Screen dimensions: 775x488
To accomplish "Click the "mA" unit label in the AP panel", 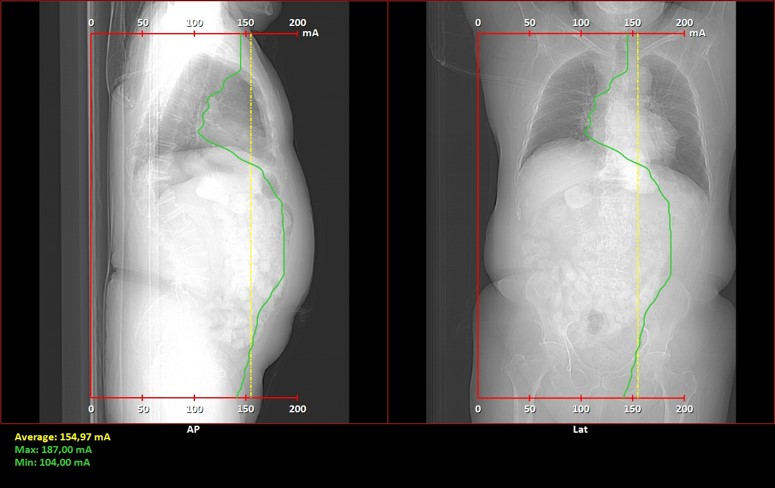I will coord(310,33).
